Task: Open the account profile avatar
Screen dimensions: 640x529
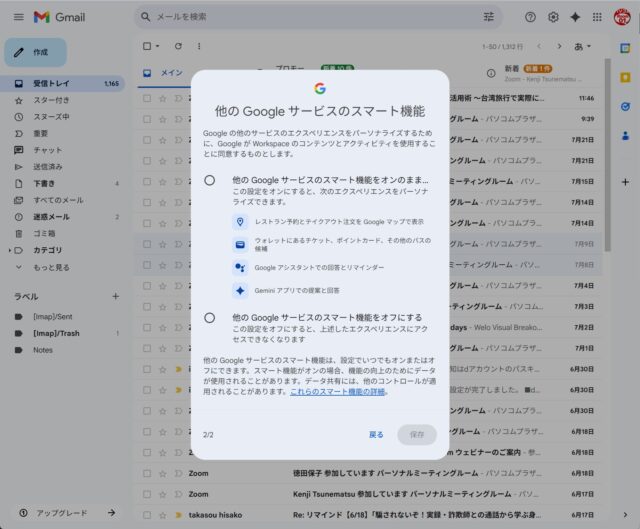Action: point(622,17)
